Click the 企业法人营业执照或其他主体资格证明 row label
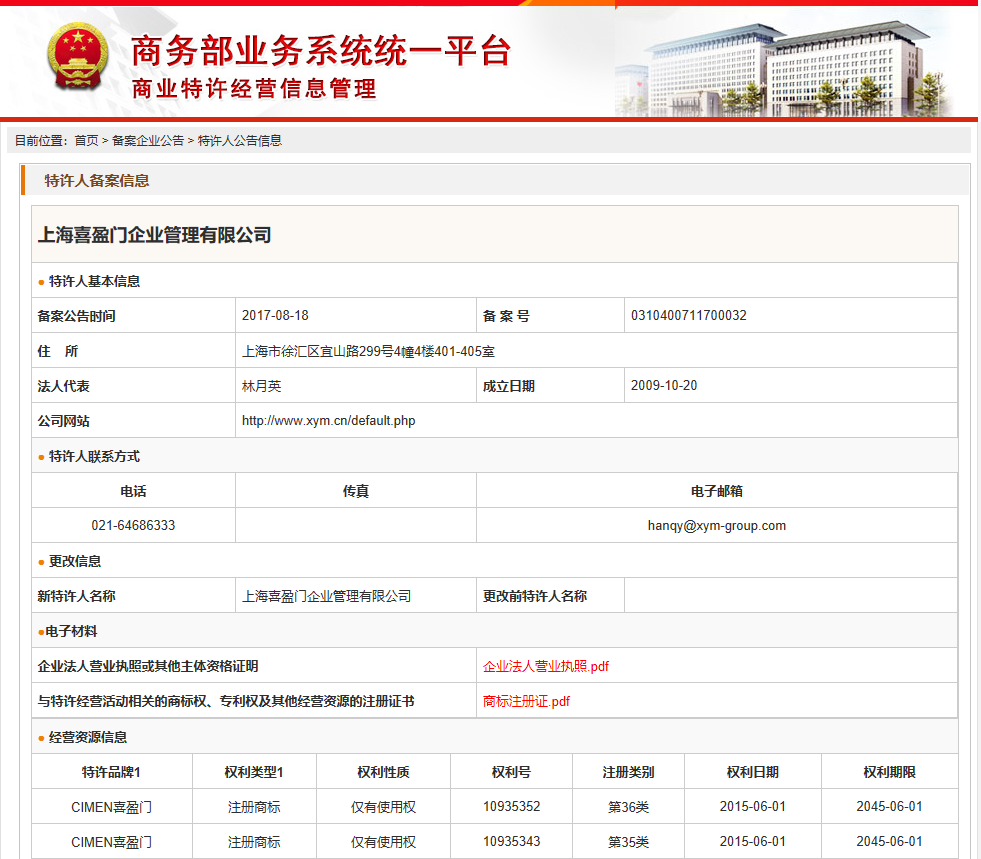981x859 pixels. (x=148, y=666)
